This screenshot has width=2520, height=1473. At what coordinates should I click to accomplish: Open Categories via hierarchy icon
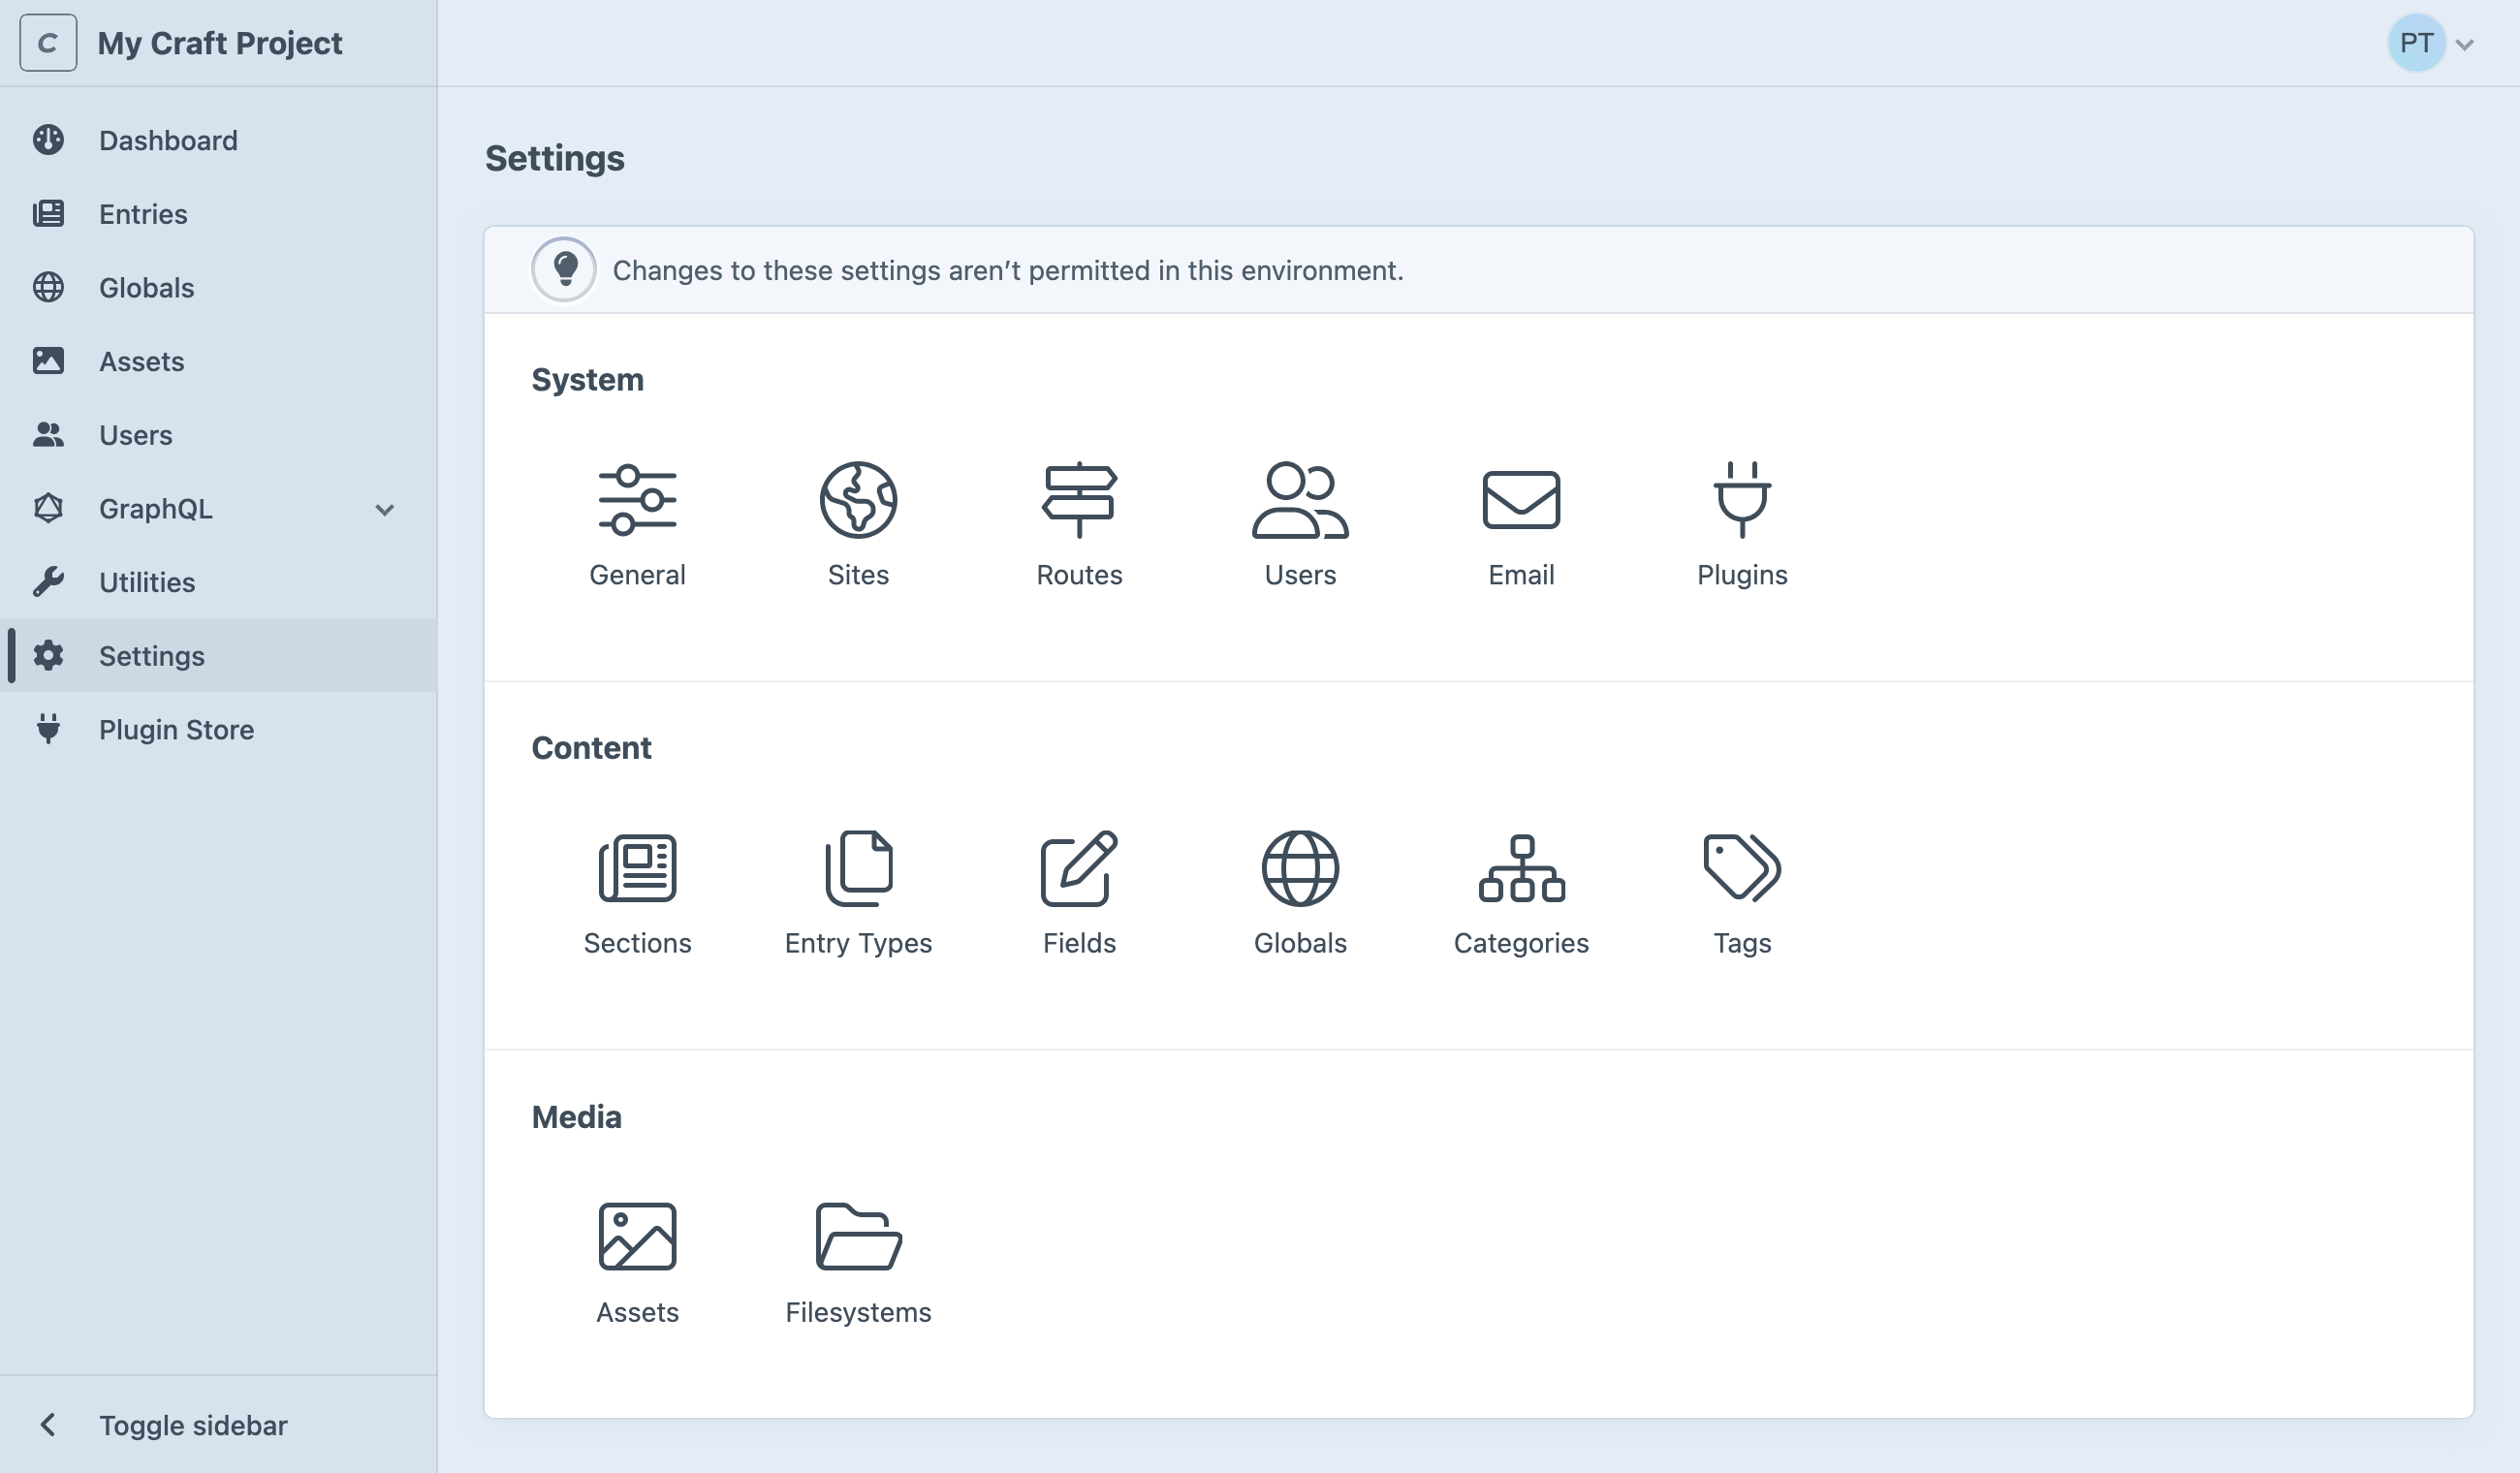[x=1520, y=867]
